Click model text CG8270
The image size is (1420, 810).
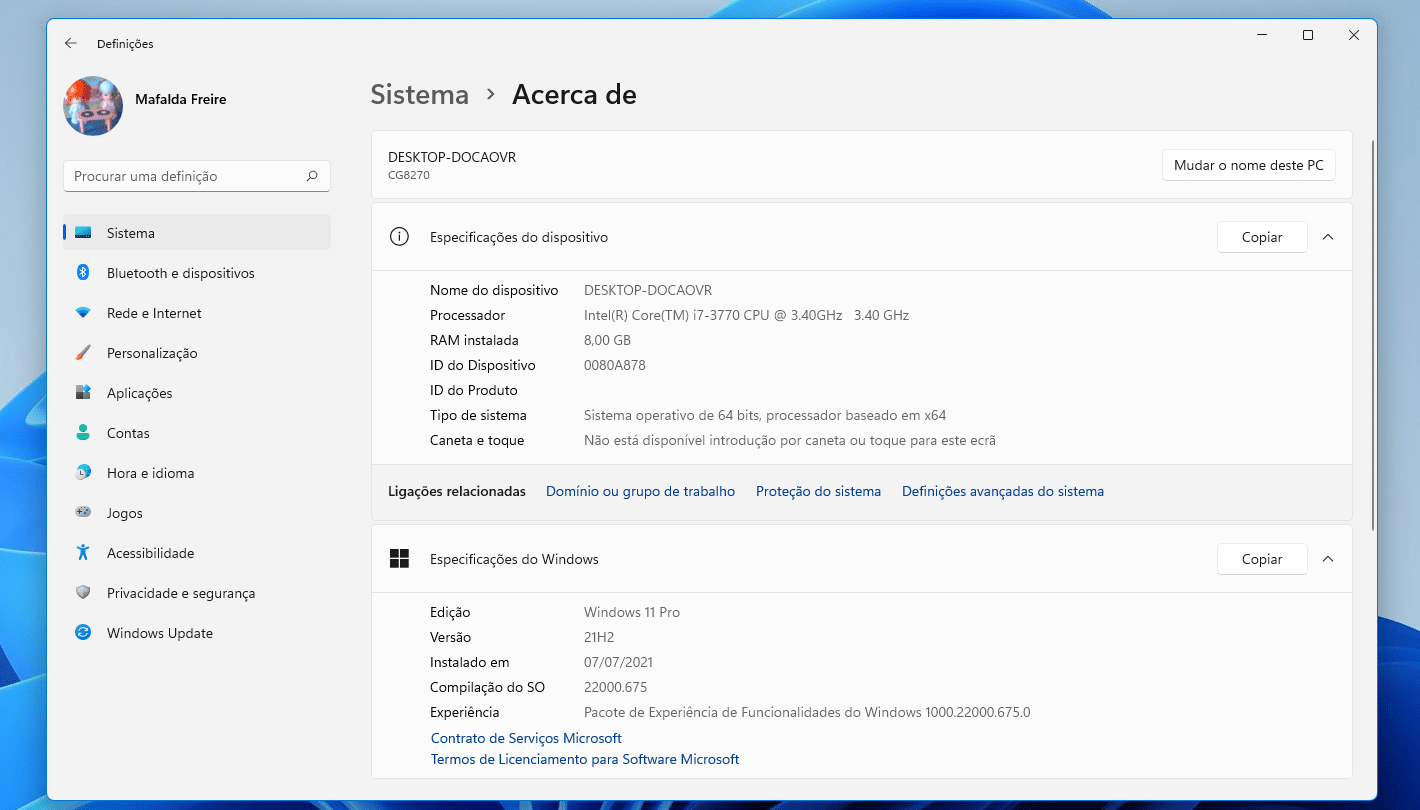(x=409, y=175)
